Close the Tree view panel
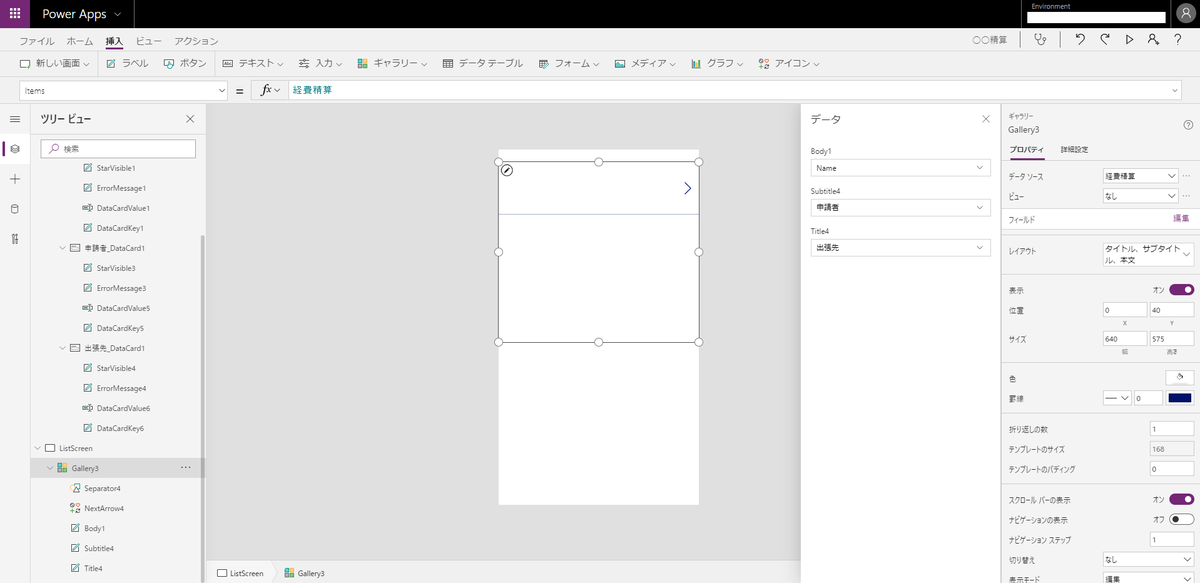Image resolution: width=1200 pixels, height=583 pixels. [x=190, y=119]
